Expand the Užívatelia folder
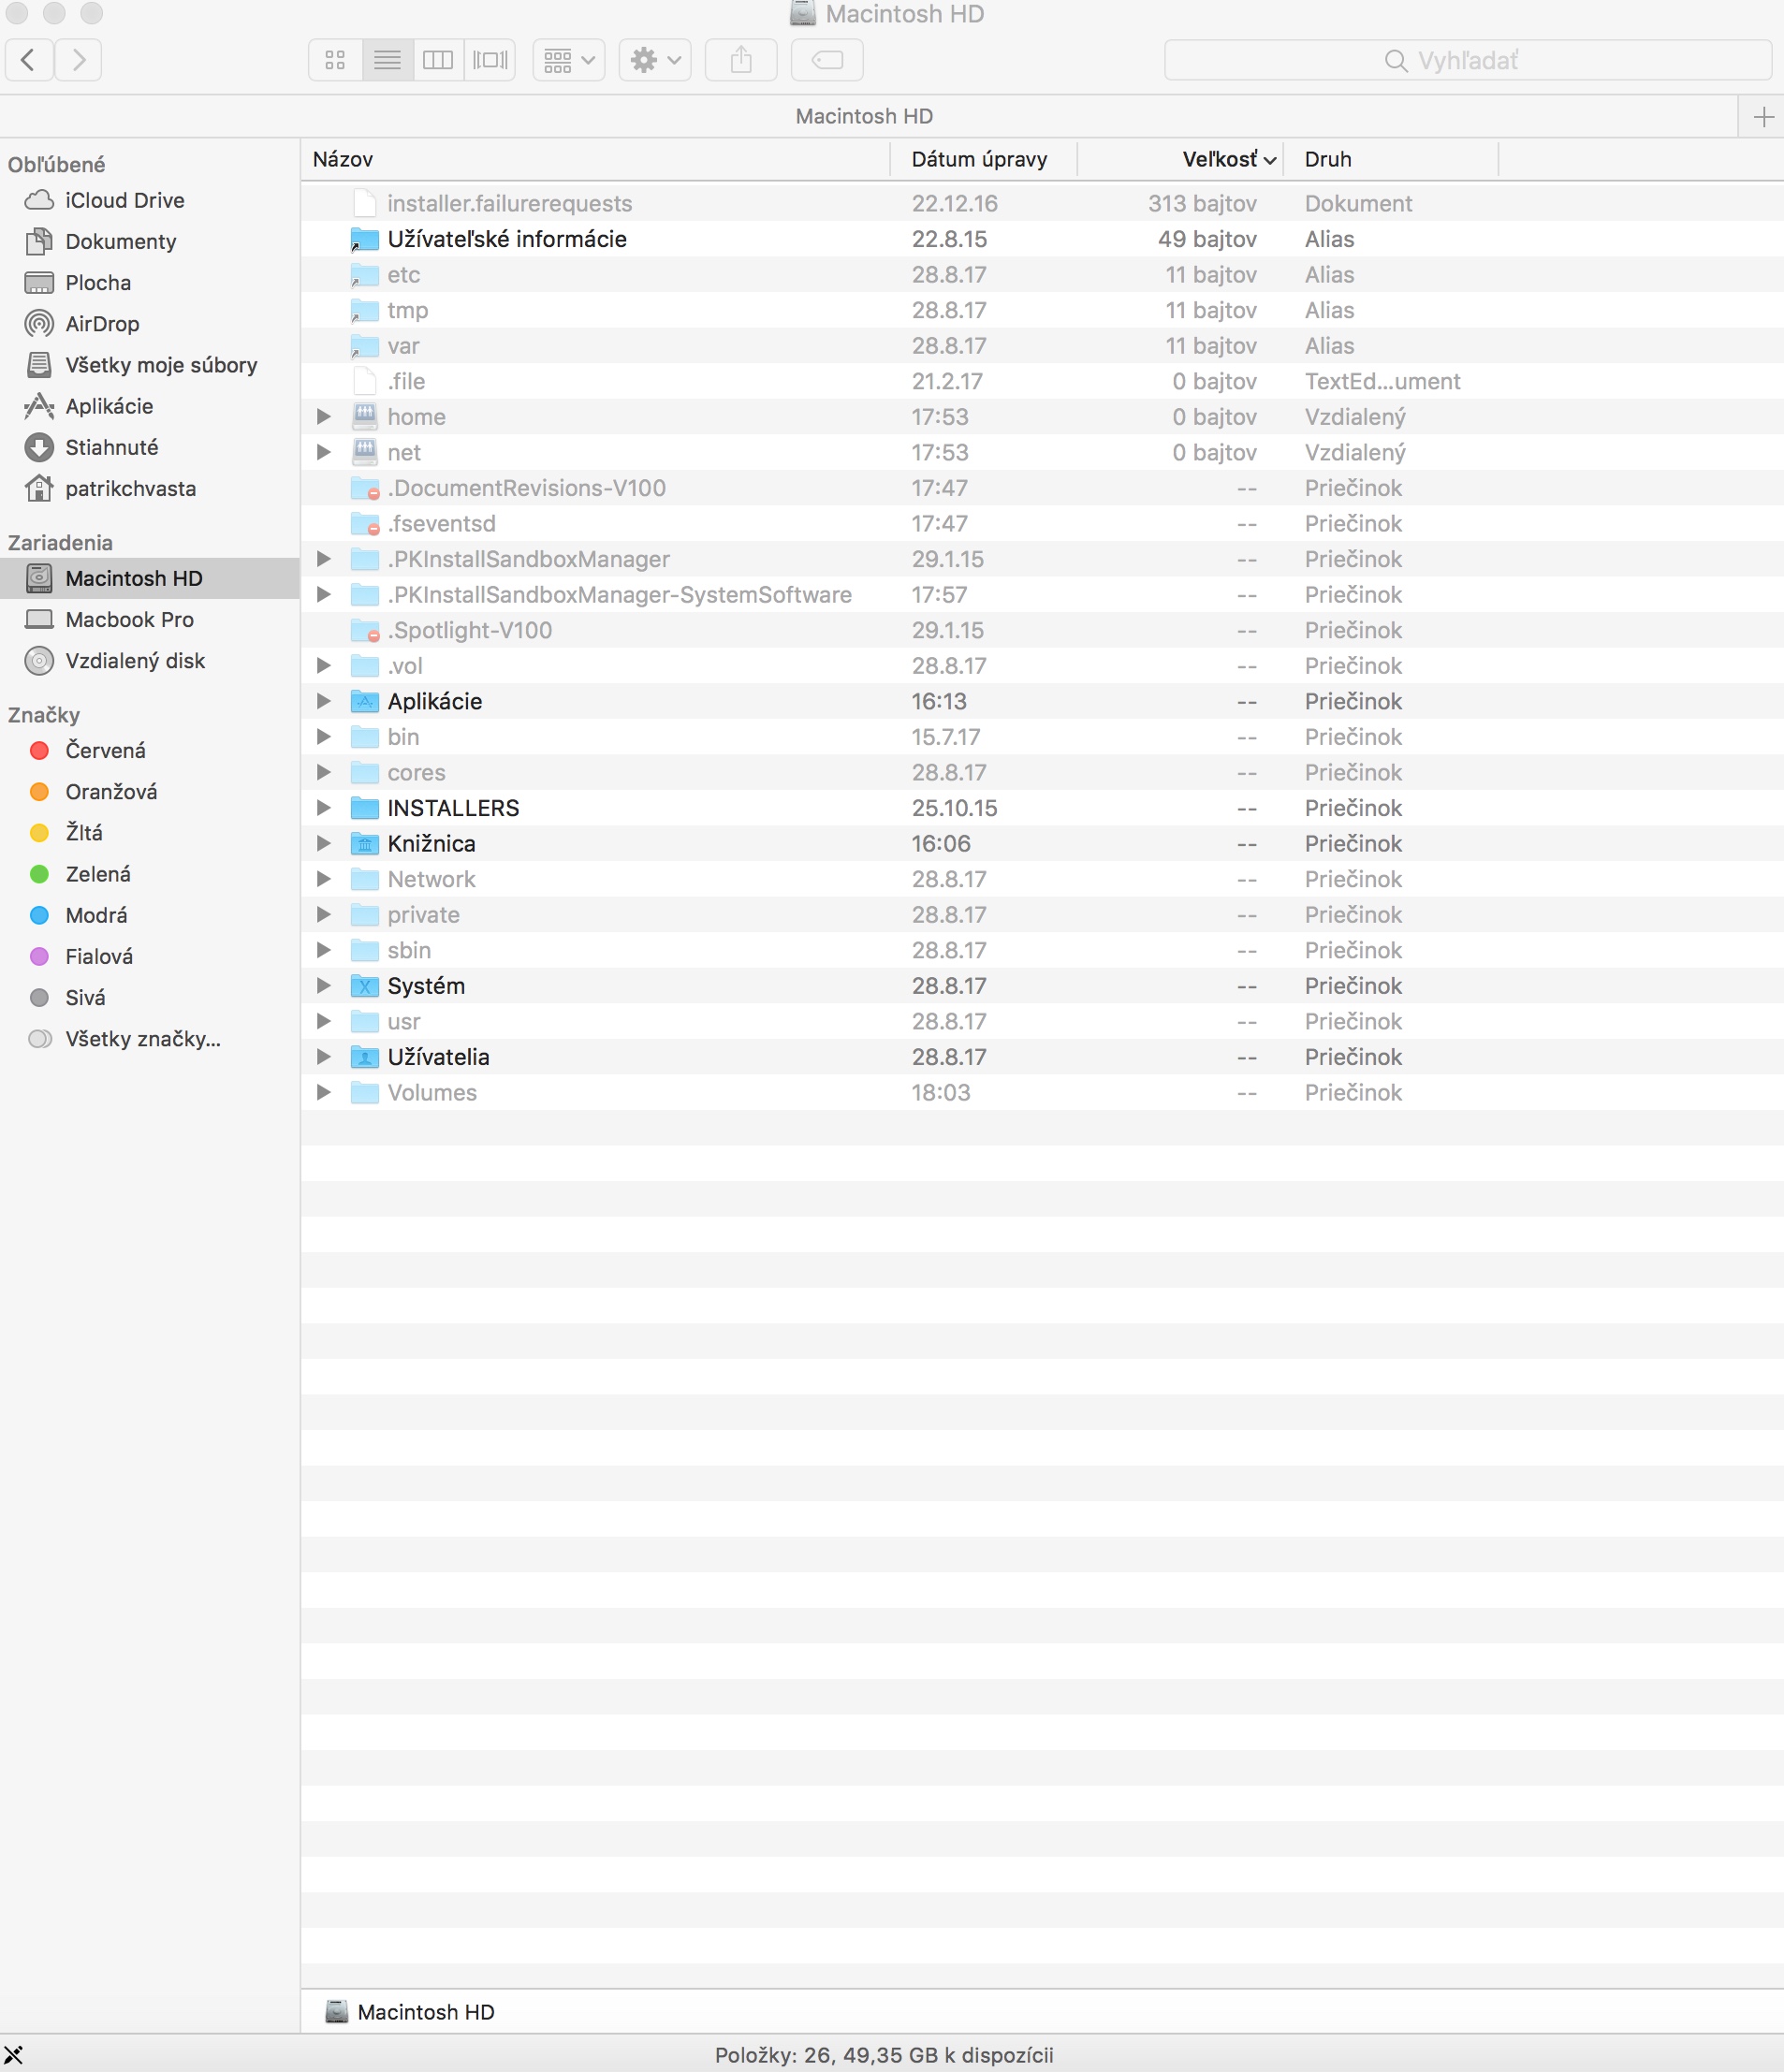Image resolution: width=1784 pixels, height=2072 pixels. click(323, 1056)
